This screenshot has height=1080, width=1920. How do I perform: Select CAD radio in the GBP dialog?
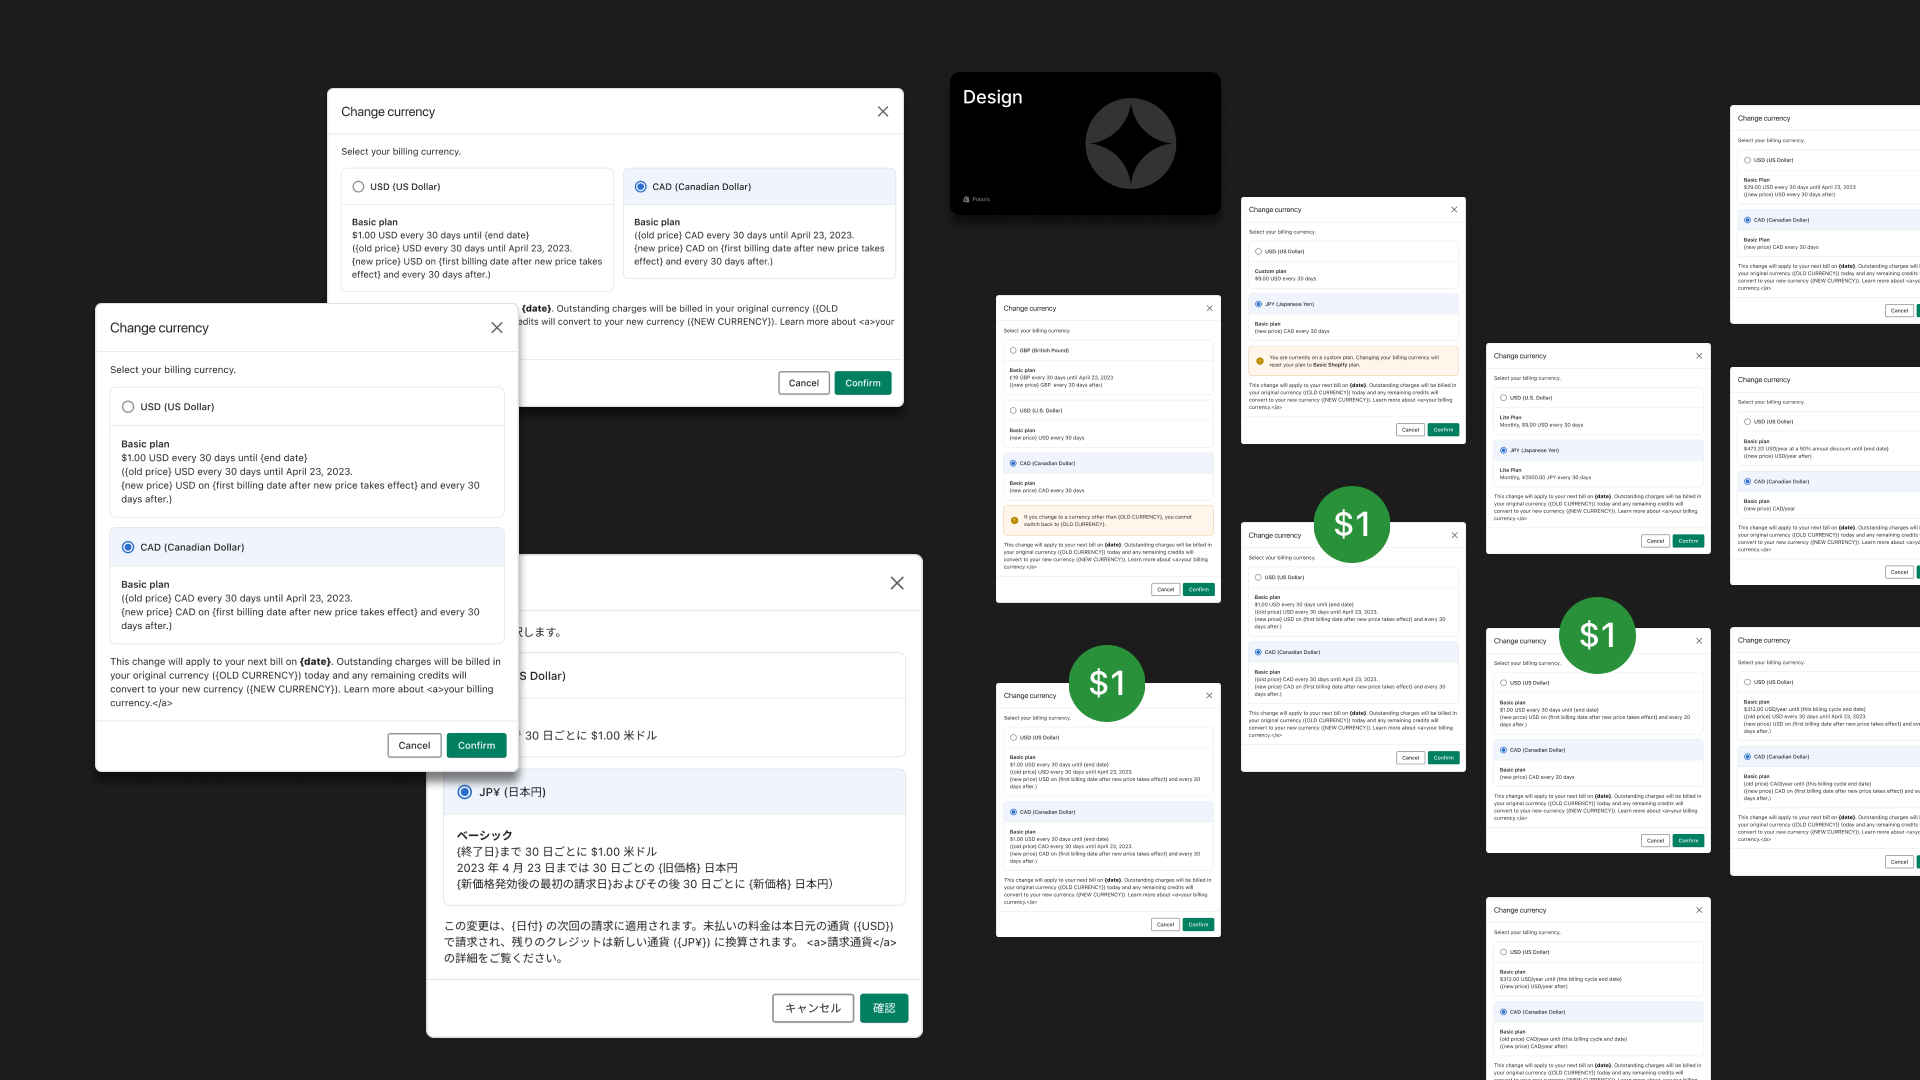pyautogui.click(x=1013, y=463)
